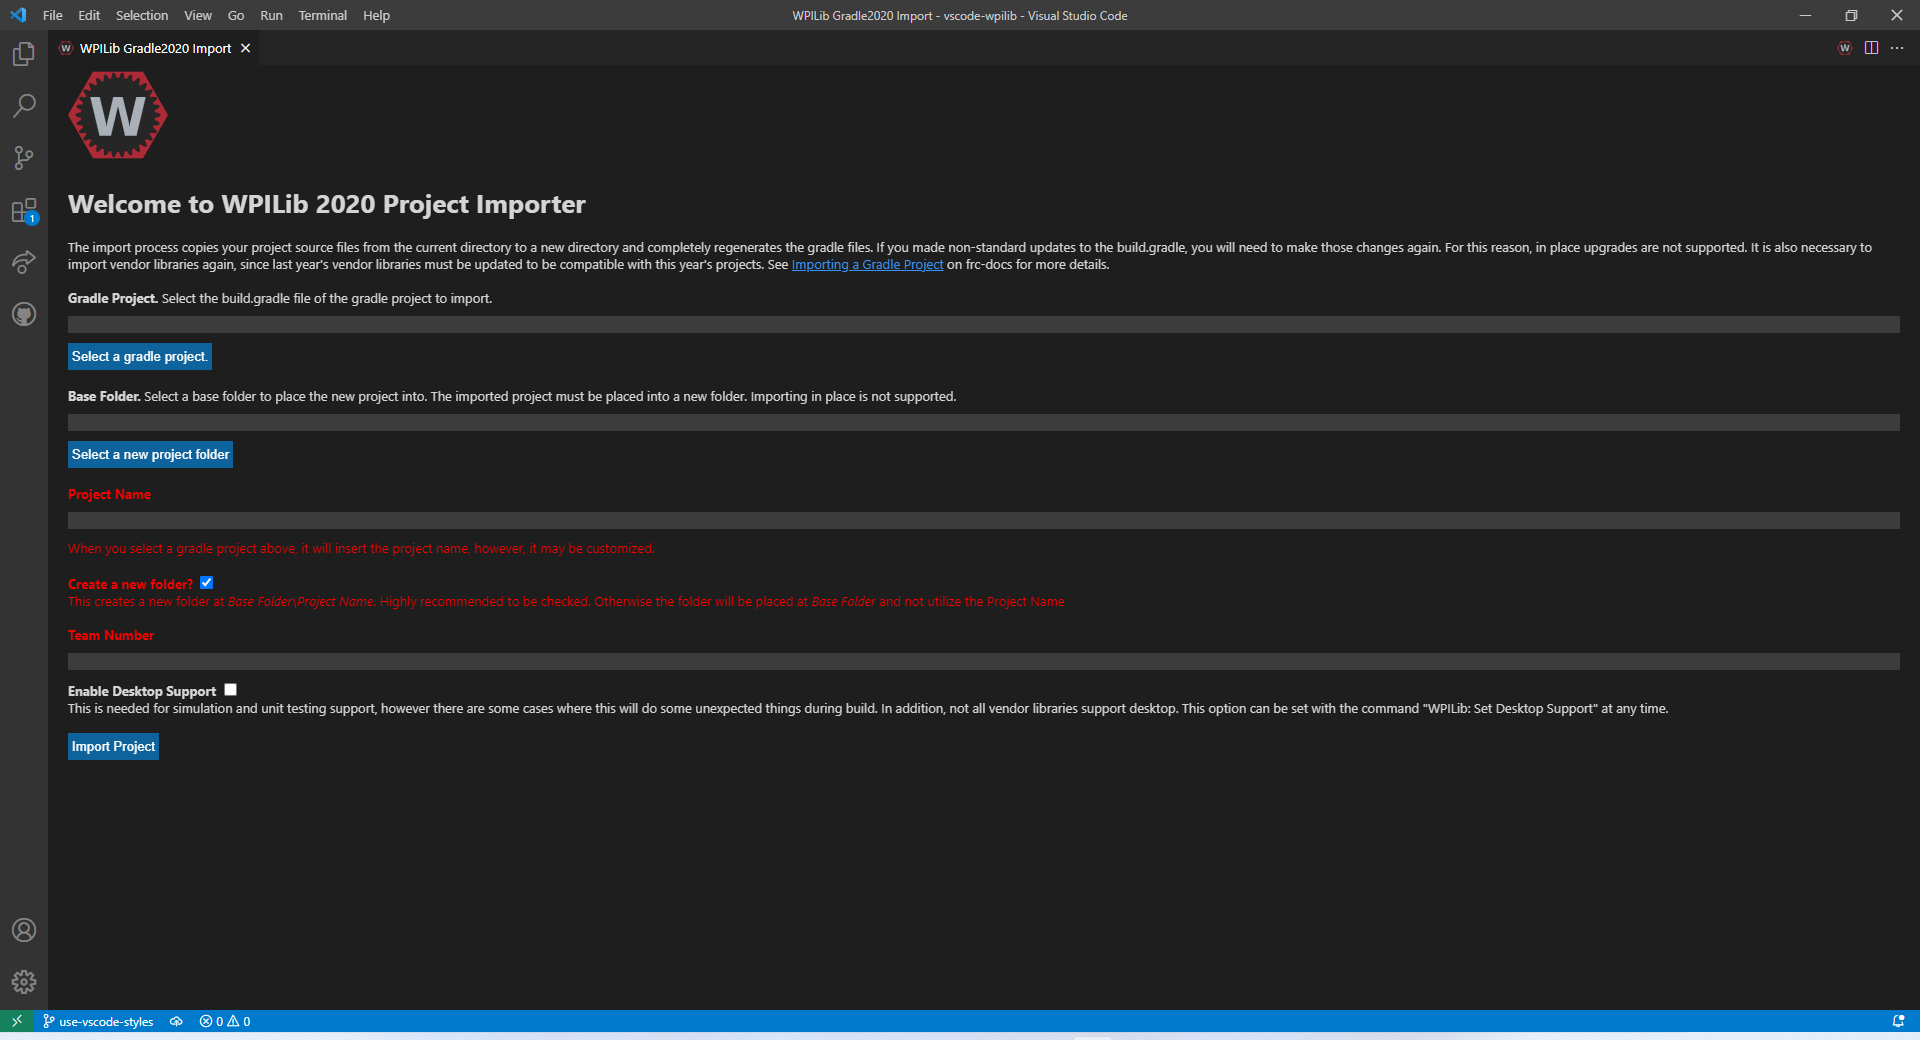Open the View menu
The image size is (1920, 1040).
point(198,15)
